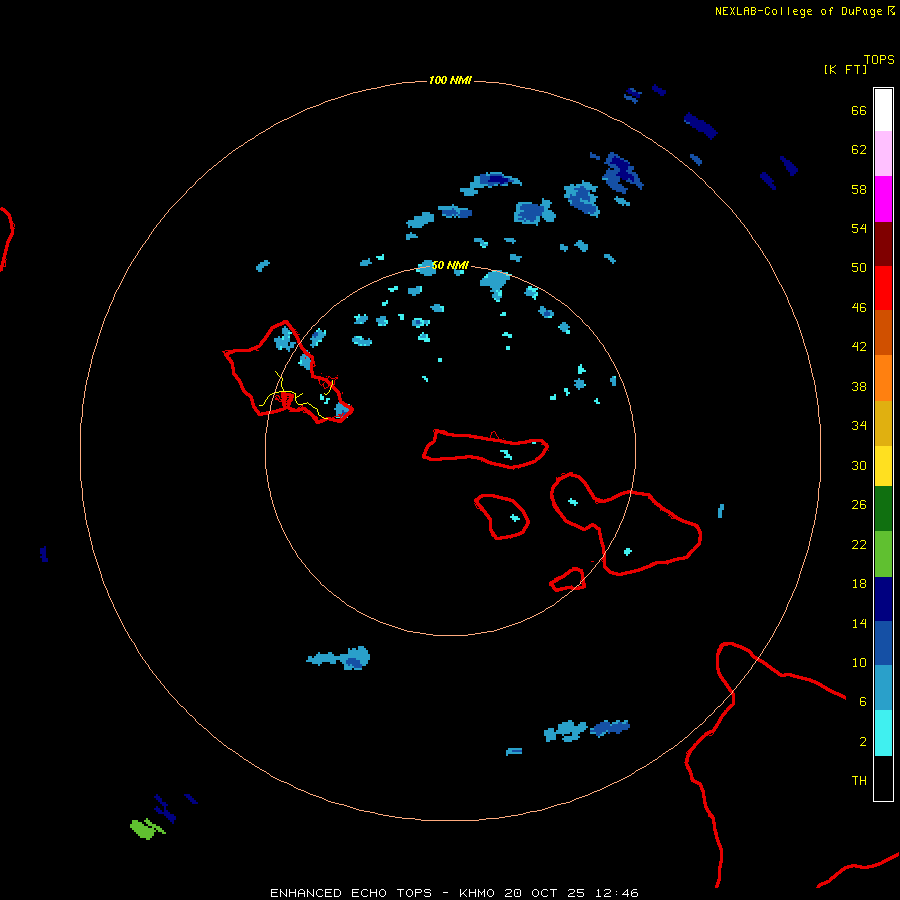Image resolution: width=900 pixels, height=900 pixels.
Task: Click the 2 legend value
Action: [863, 742]
